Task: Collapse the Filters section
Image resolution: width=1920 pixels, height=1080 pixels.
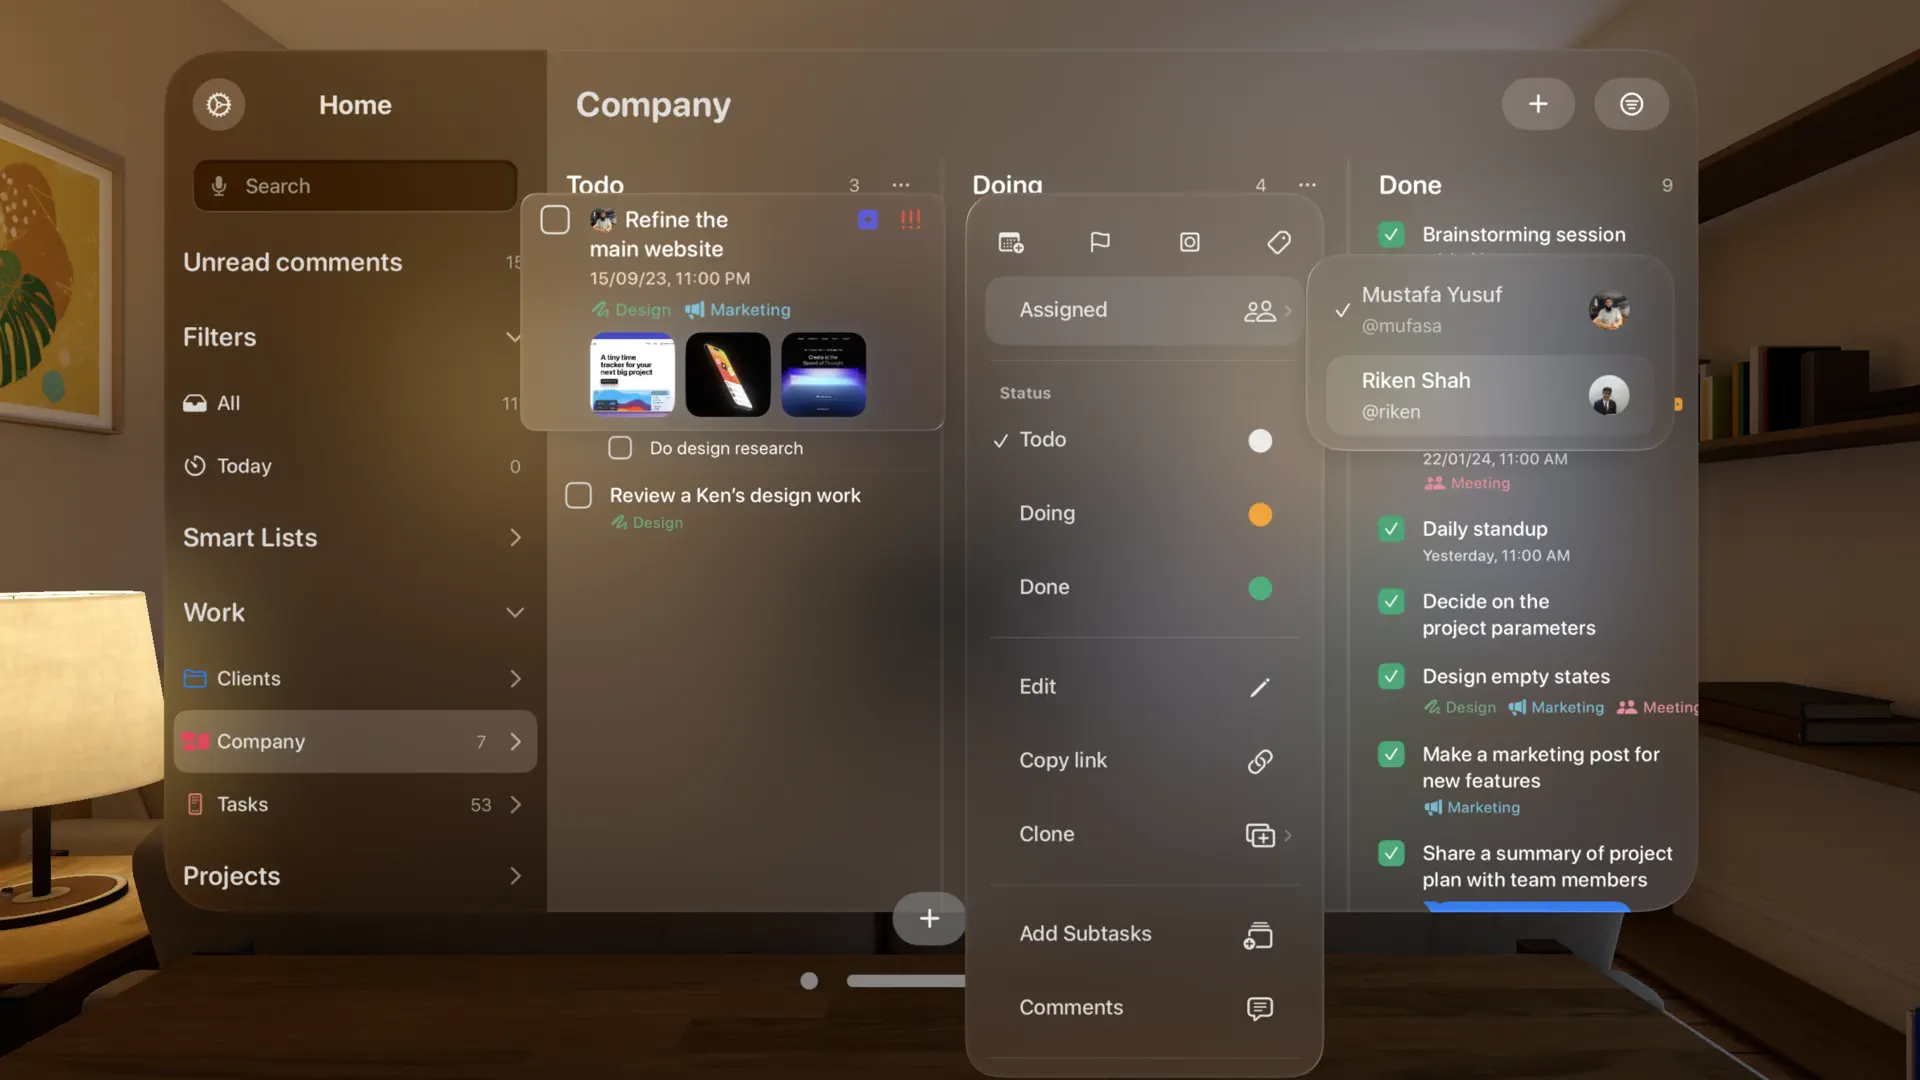Action: point(515,337)
